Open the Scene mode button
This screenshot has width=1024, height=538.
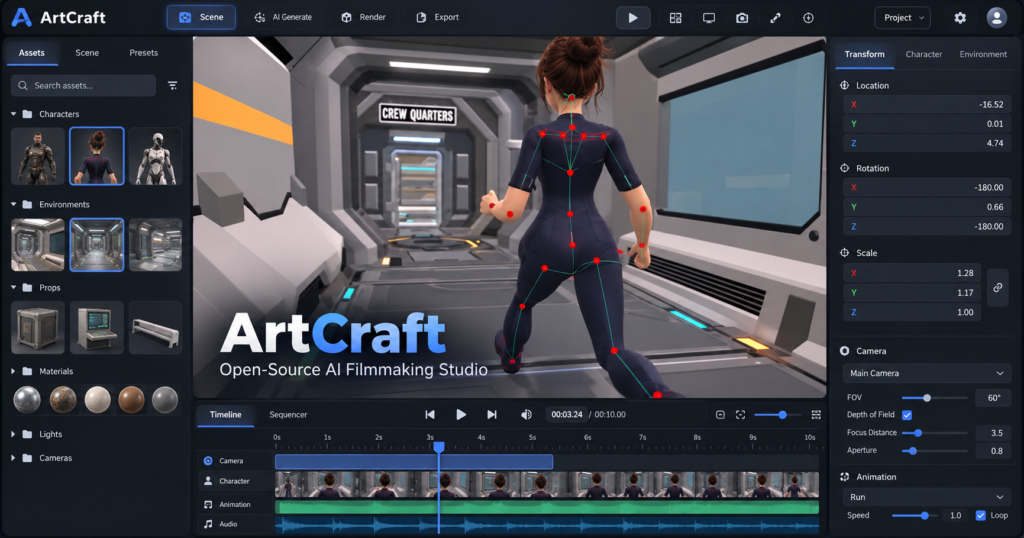point(201,18)
